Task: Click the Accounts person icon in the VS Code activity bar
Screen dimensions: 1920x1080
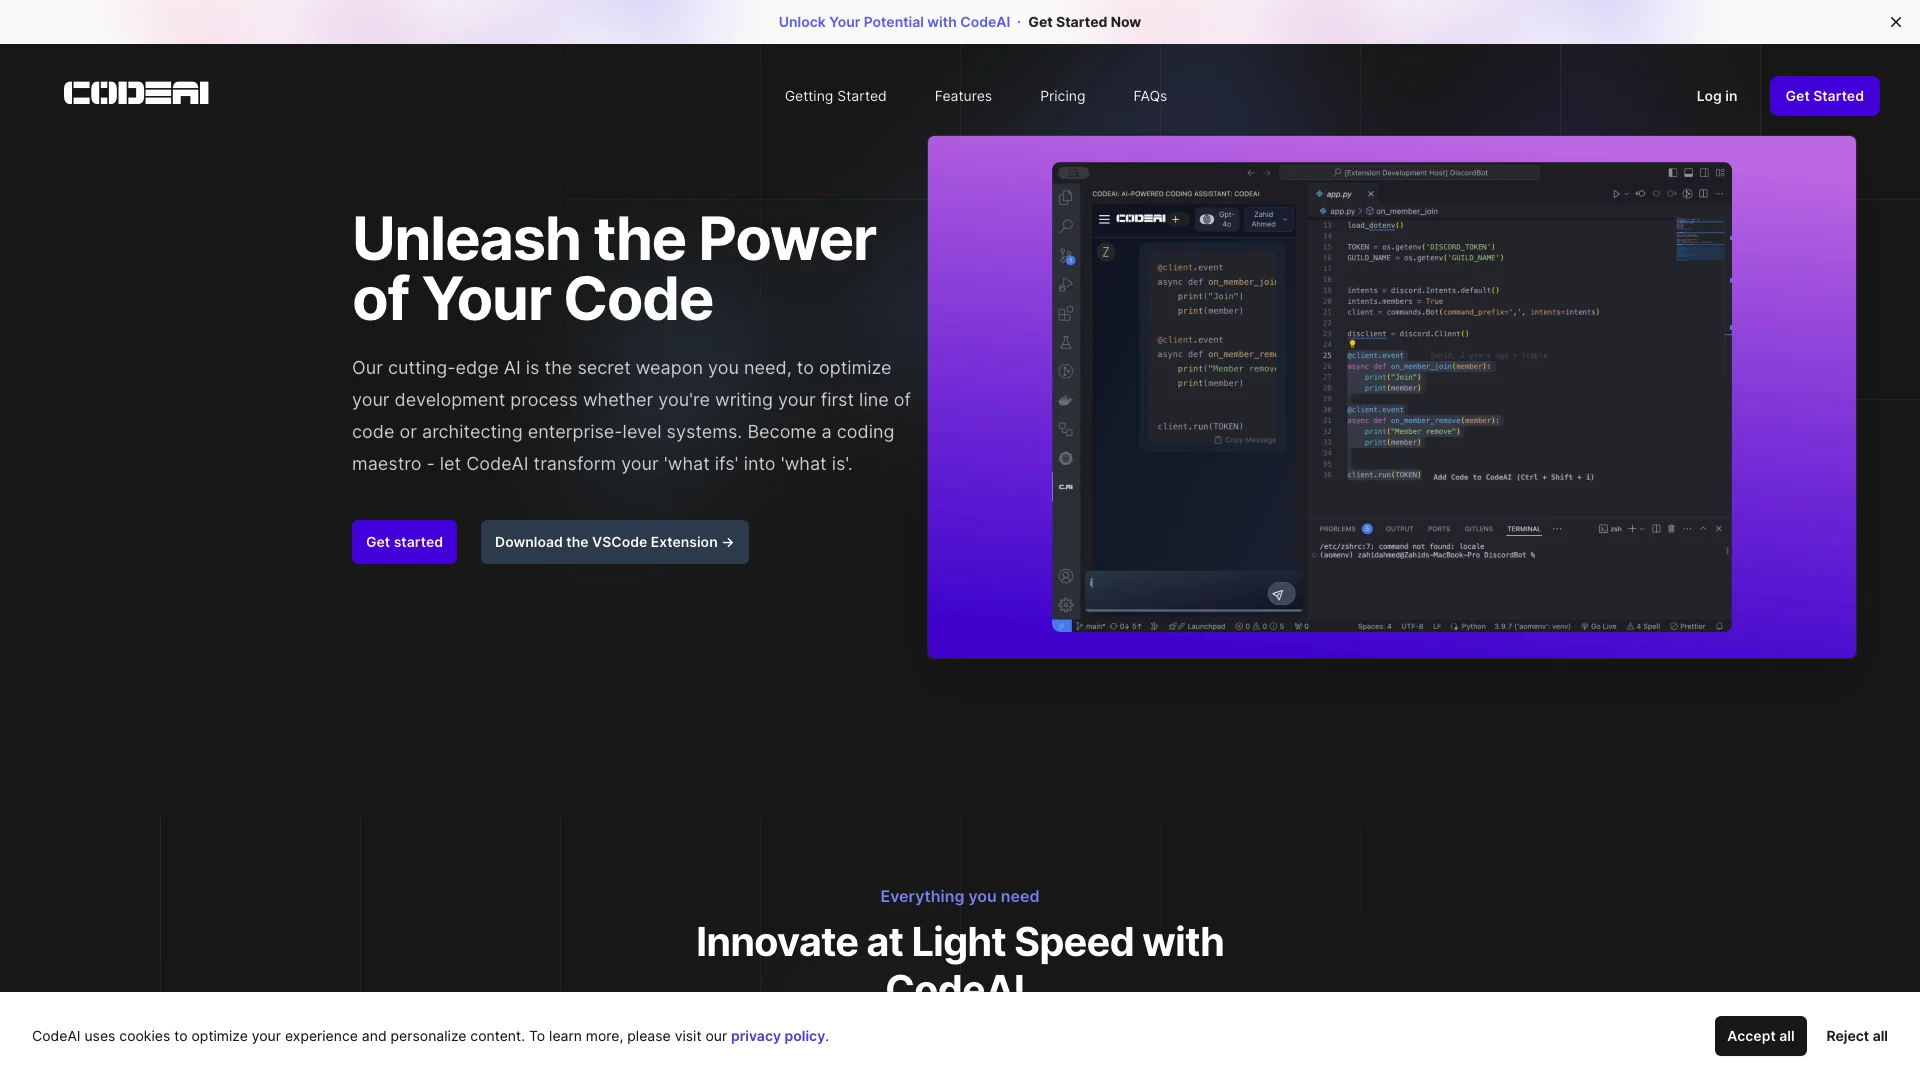Action: pyautogui.click(x=1066, y=576)
